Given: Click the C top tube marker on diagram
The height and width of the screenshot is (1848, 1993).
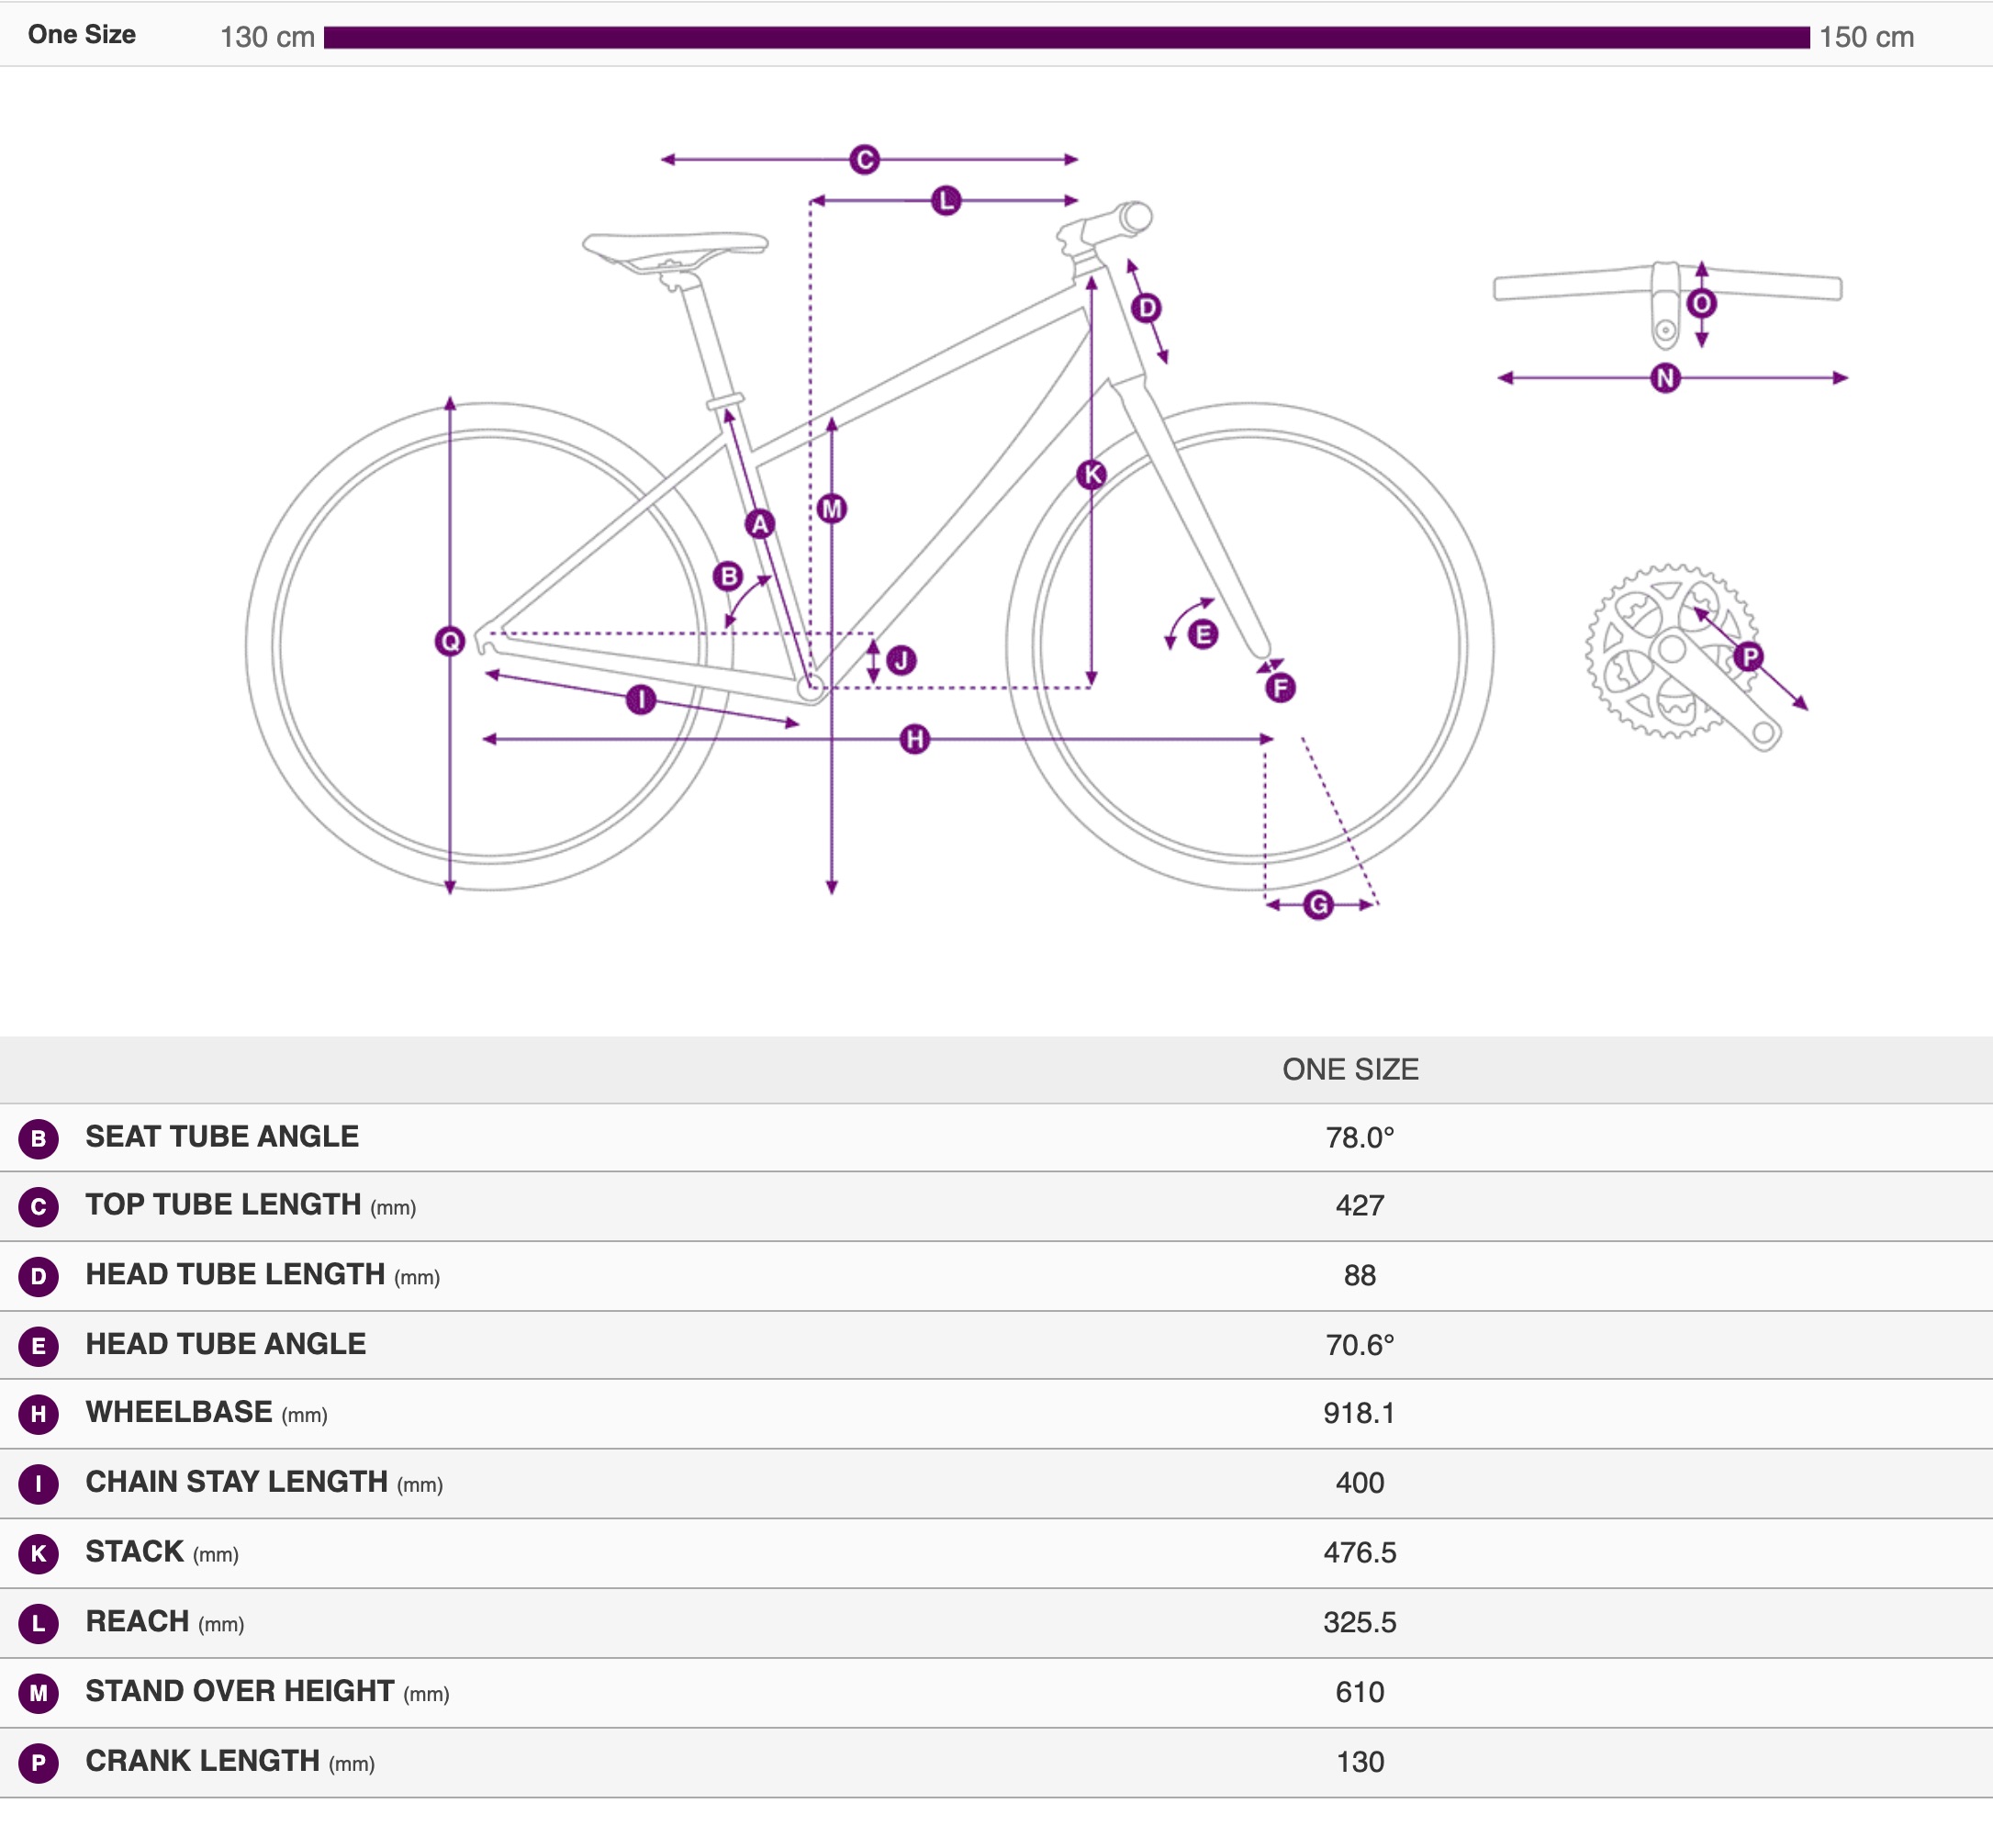Looking at the screenshot, I should pyautogui.click(x=864, y=159).
